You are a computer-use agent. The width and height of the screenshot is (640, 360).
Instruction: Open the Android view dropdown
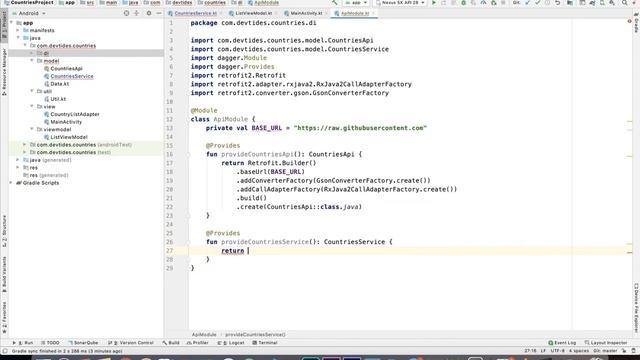click(29, 13)
